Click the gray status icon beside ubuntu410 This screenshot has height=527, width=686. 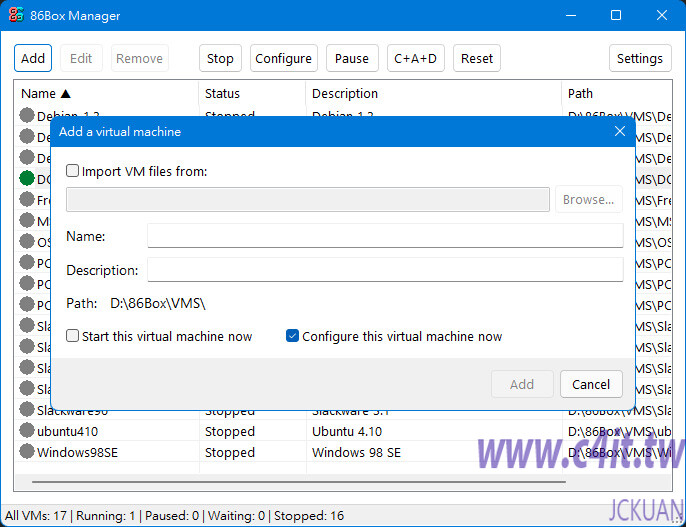[27, 430]
